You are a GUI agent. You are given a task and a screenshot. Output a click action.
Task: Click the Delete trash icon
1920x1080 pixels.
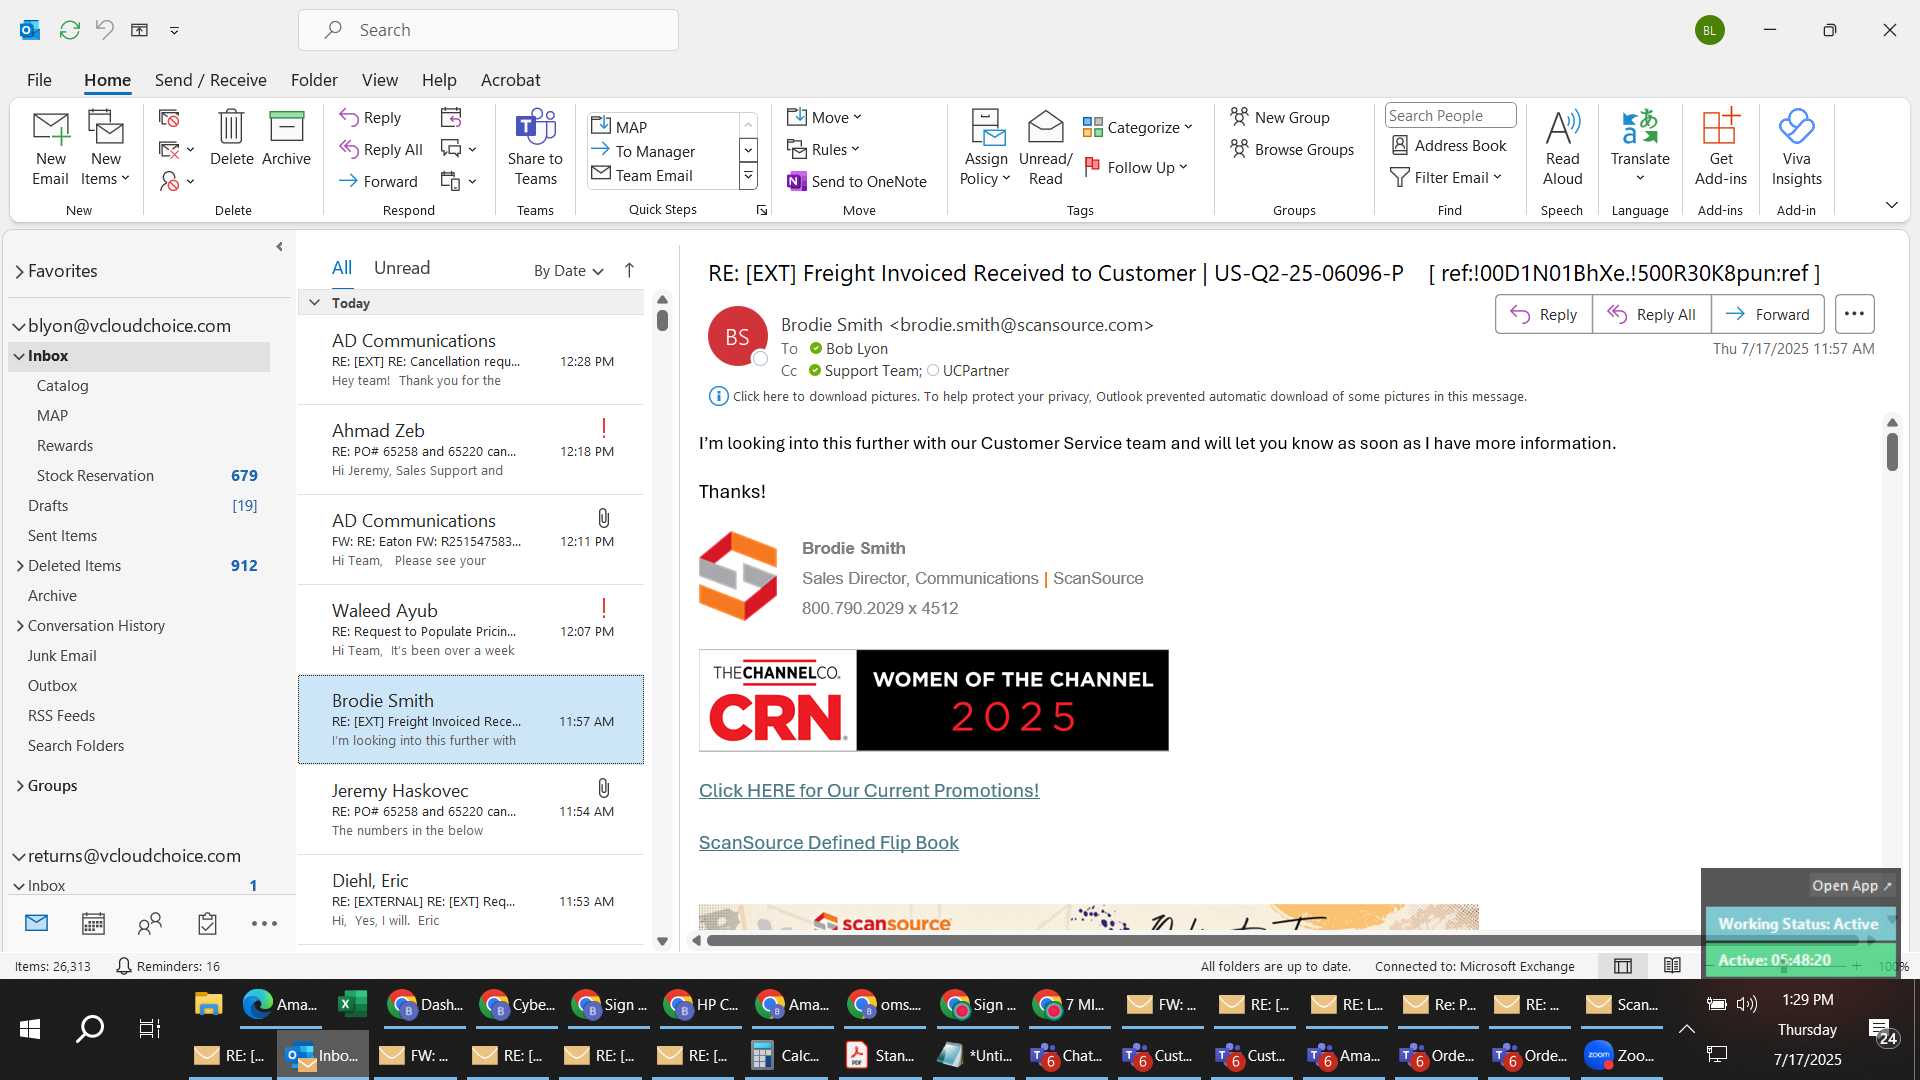coord(231,138)
